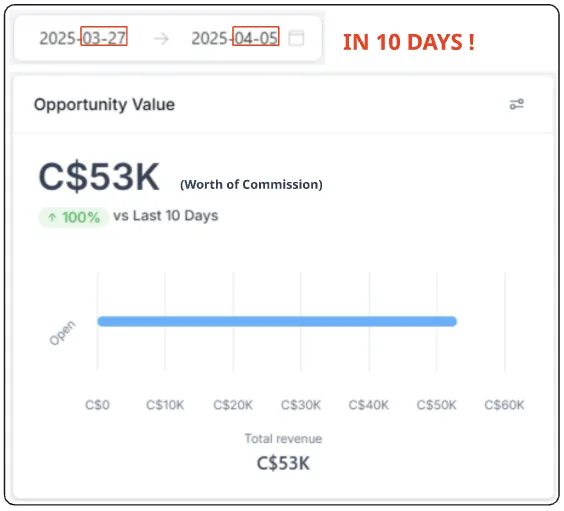Open the calendar icon in date picker
Viewport: 564px width, 511px height.
click(296, 38)
